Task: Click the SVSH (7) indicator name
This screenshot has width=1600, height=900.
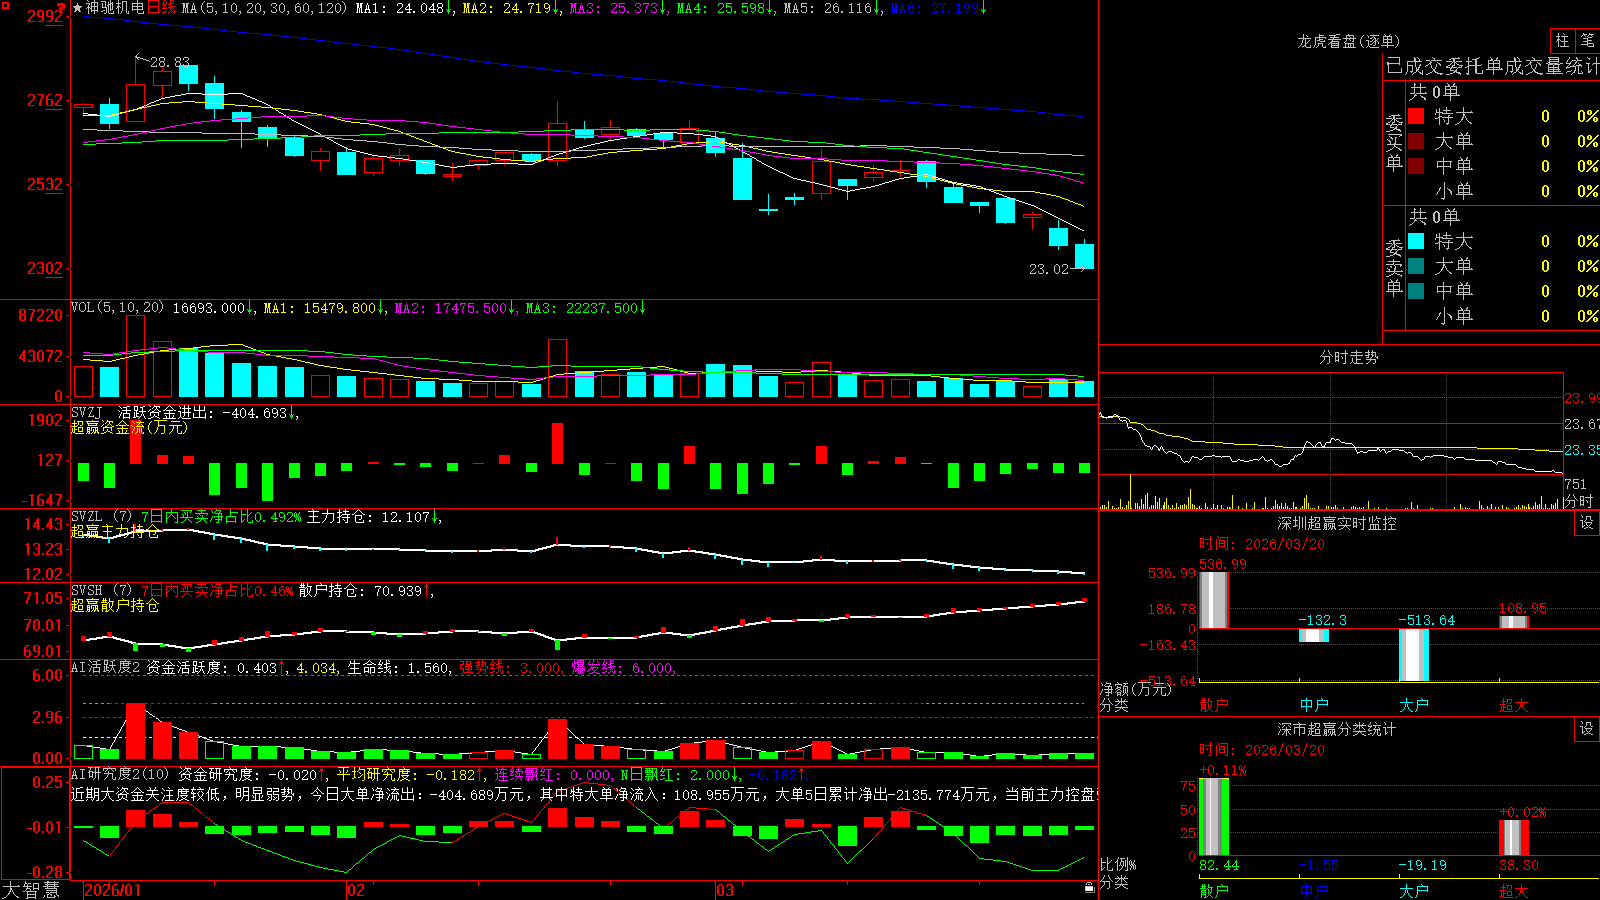Action: coord(102,591)
